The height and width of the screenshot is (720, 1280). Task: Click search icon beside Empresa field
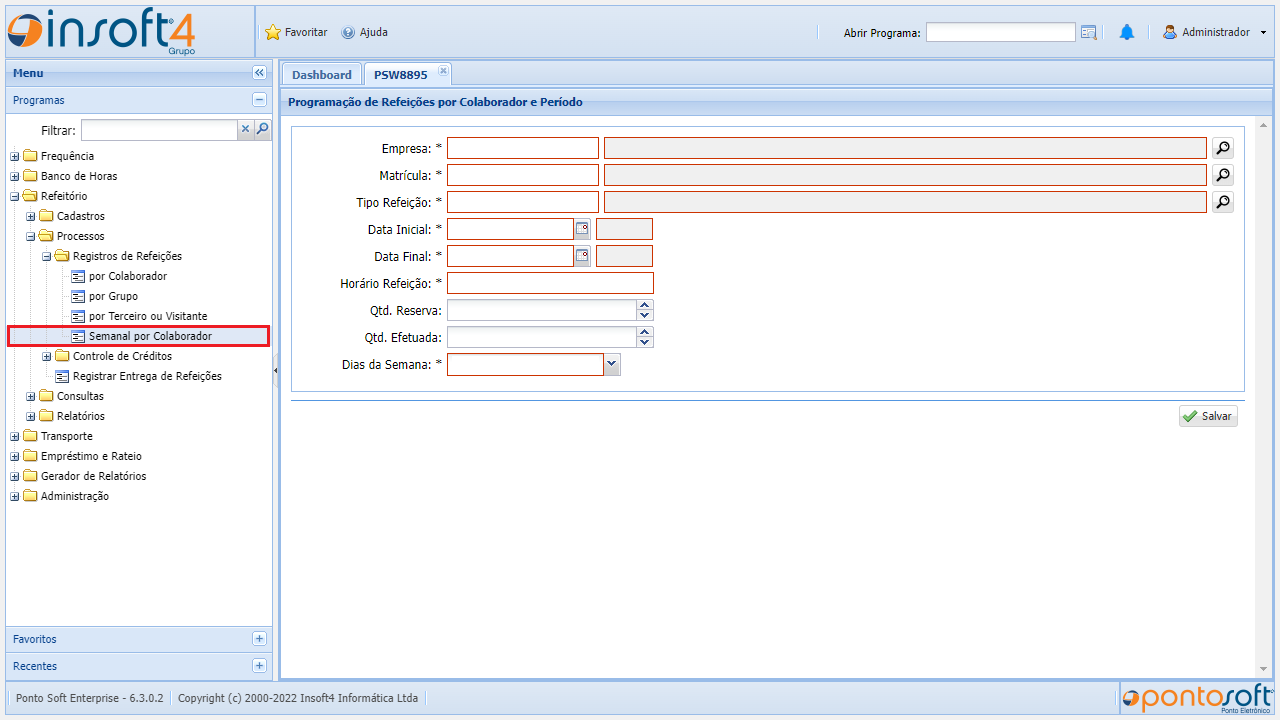[1222, 149]
